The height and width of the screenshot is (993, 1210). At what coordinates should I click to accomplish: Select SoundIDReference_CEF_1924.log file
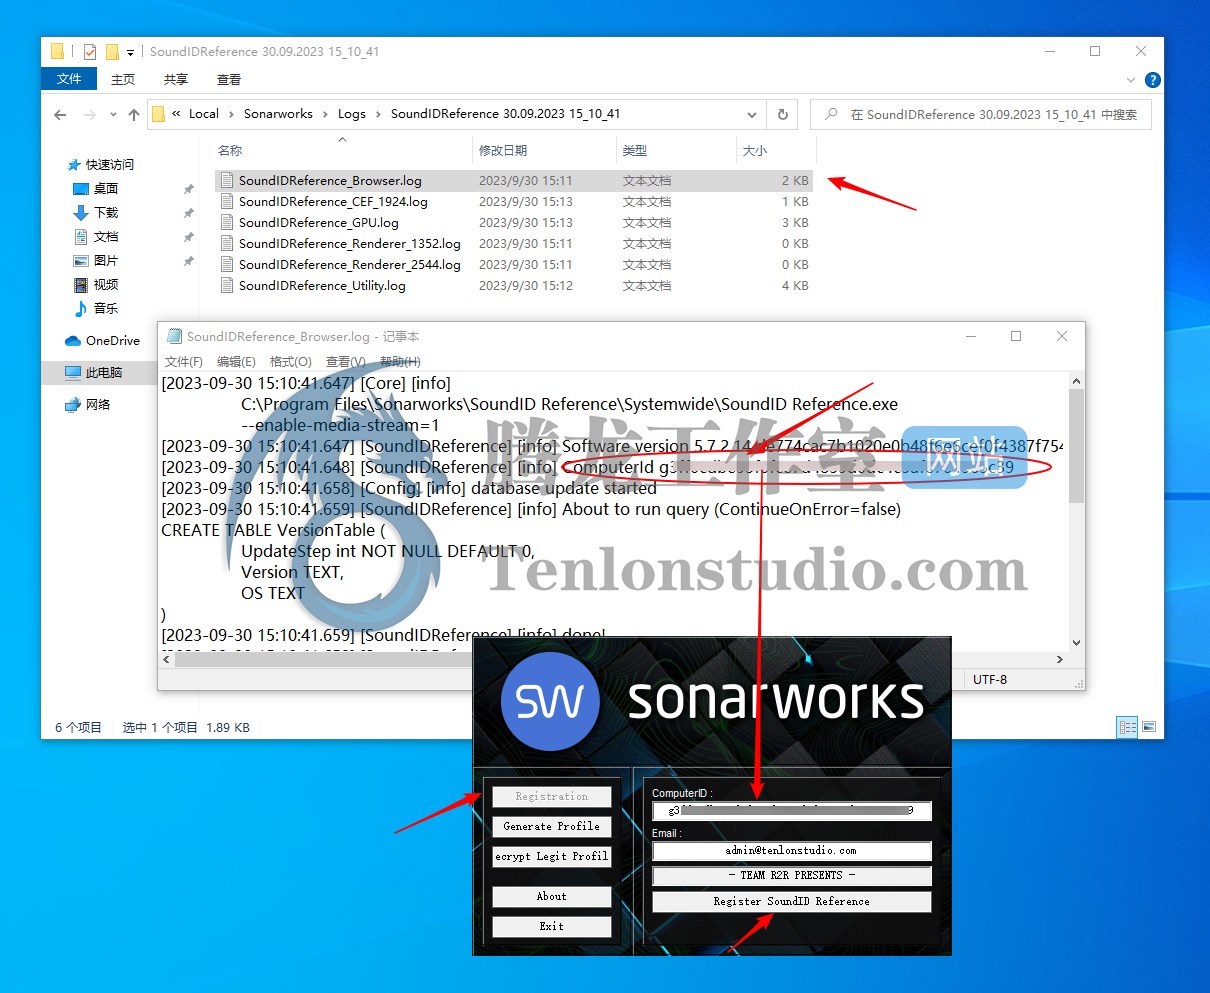(x=513, y=202)
